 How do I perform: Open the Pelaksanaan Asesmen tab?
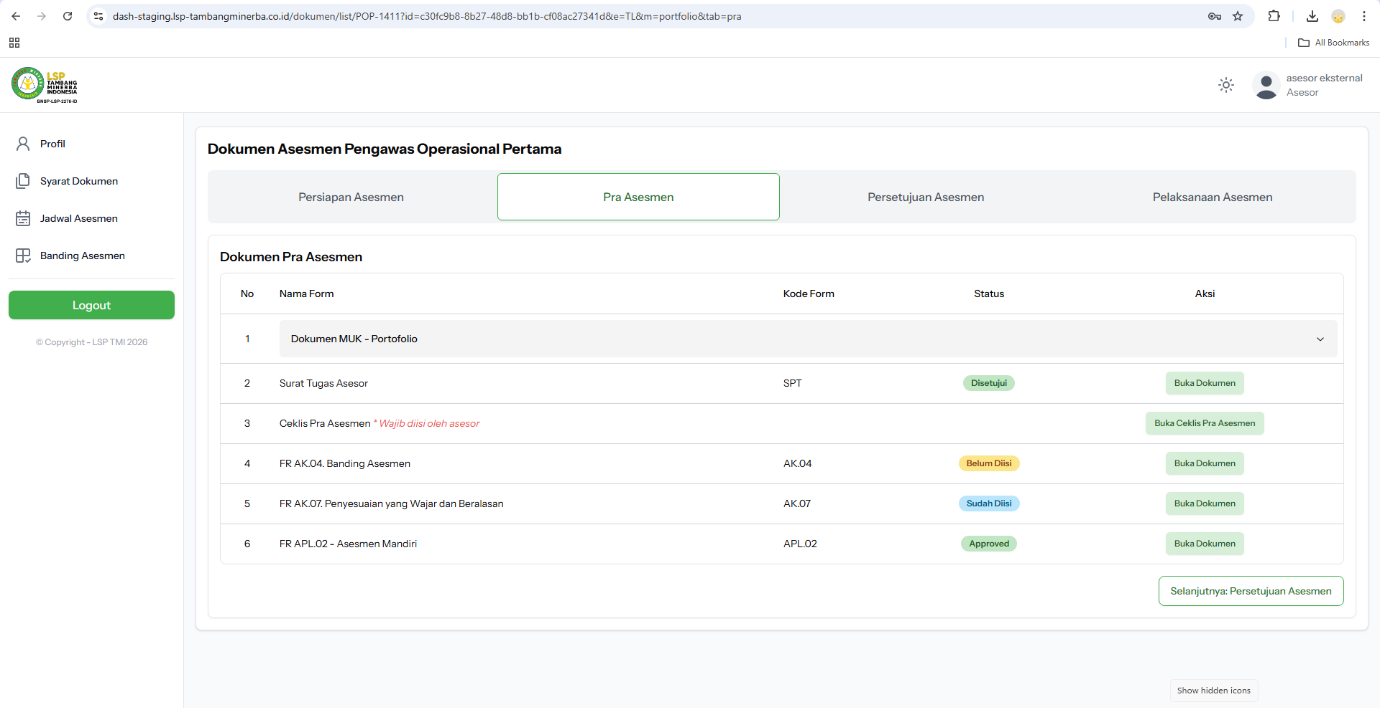(1212, 197)
